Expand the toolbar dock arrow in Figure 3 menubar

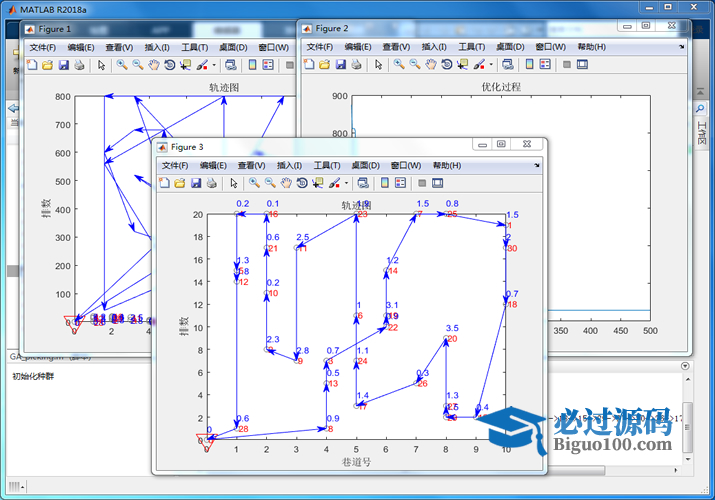coord(537,165)
